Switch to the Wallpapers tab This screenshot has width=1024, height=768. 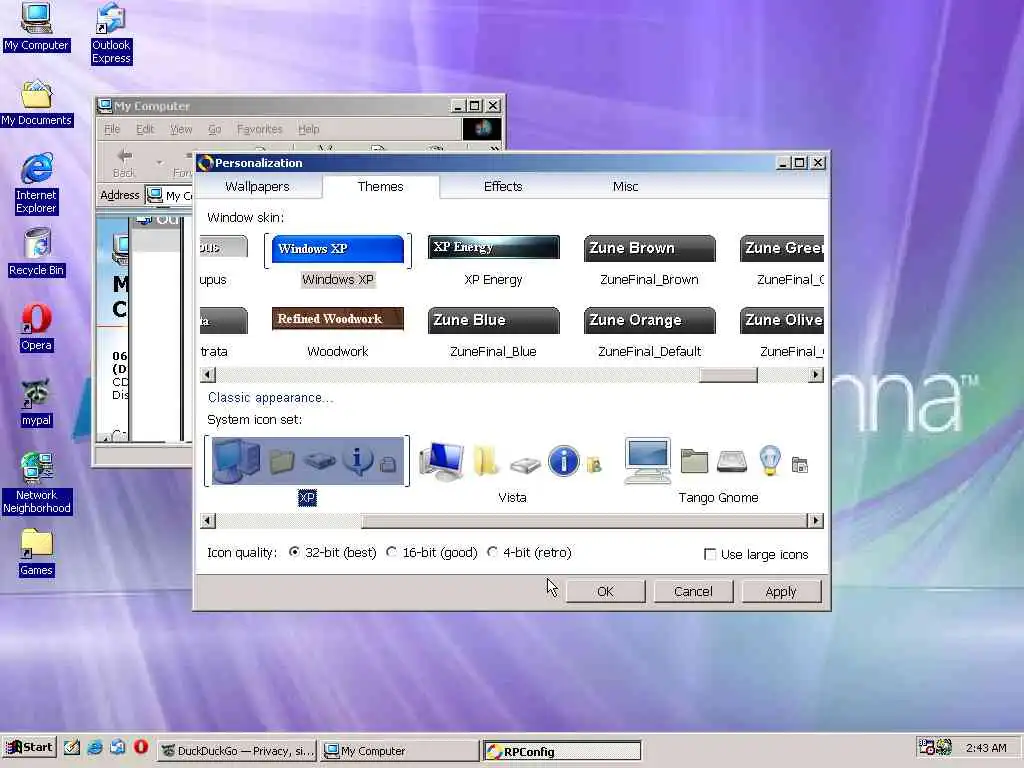[x=257, y=187]
